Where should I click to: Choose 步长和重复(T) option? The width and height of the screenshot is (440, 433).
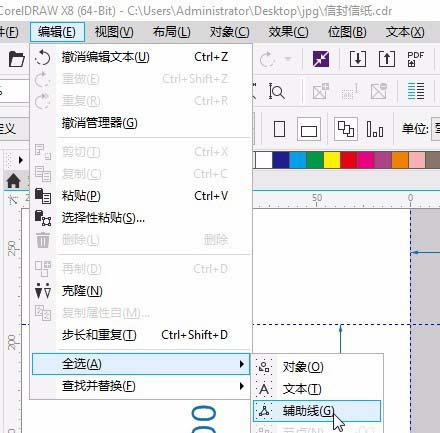(141, 335)
